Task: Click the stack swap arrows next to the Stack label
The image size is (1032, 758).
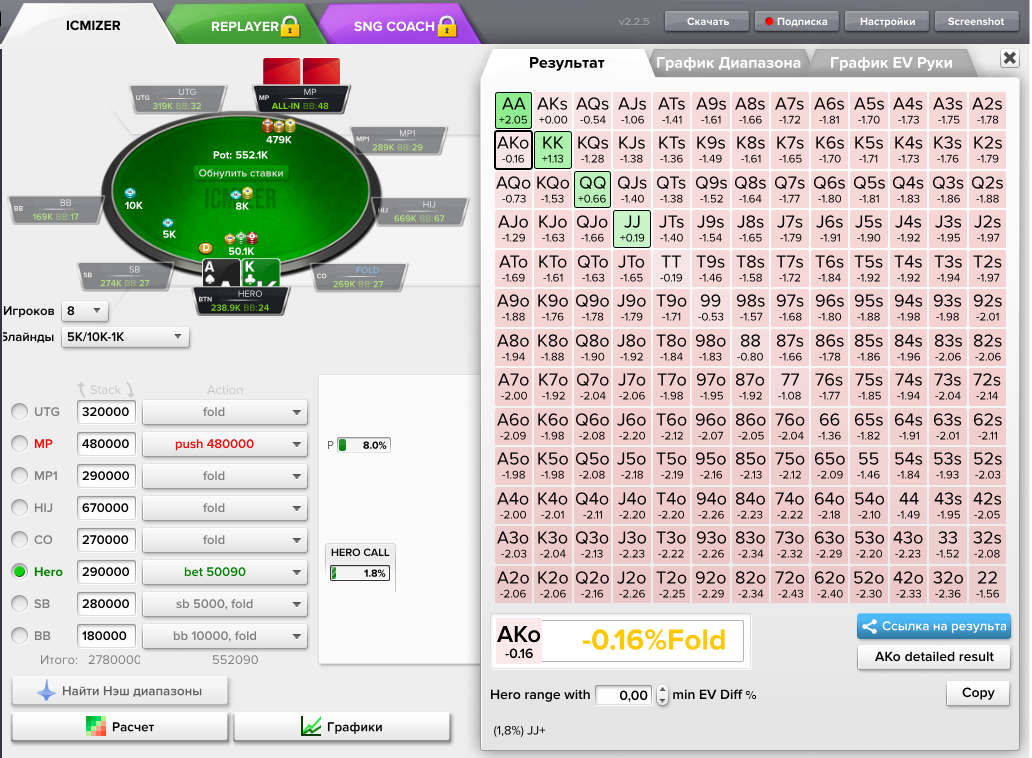Action: [x=105, y=390]
